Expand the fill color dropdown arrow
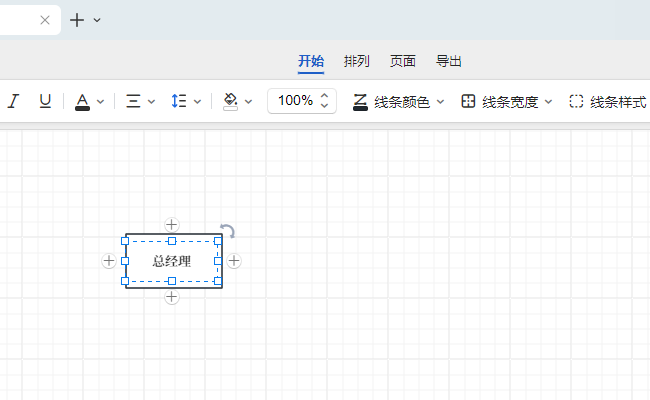The width and height of the screenshot is (650, 400). 248,102
